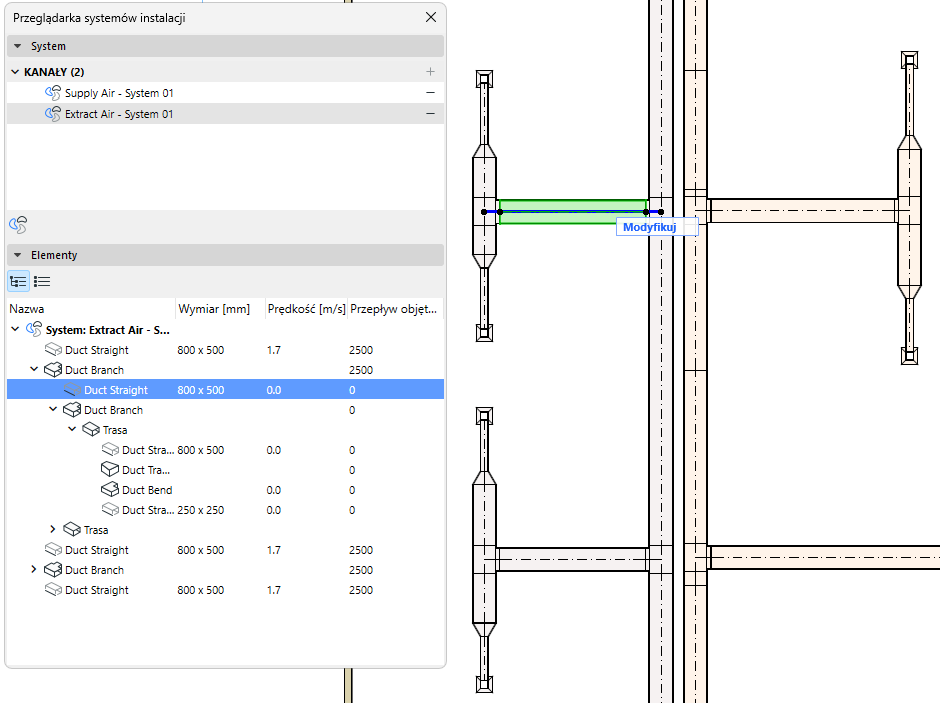Click the Prędkość [m/s] column header
Viewport: 940px width, 703px height.
[x=305, y=309]
